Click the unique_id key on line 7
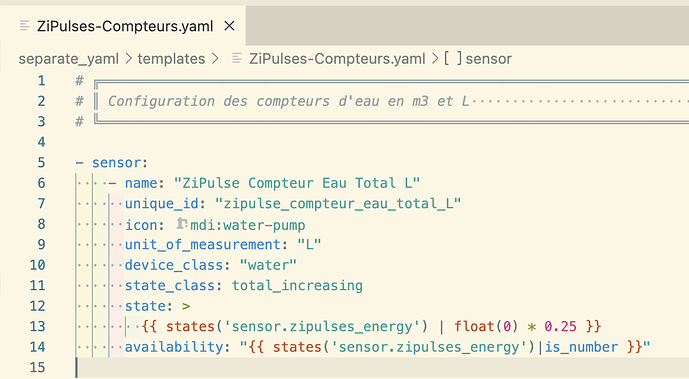 [162, 204]
